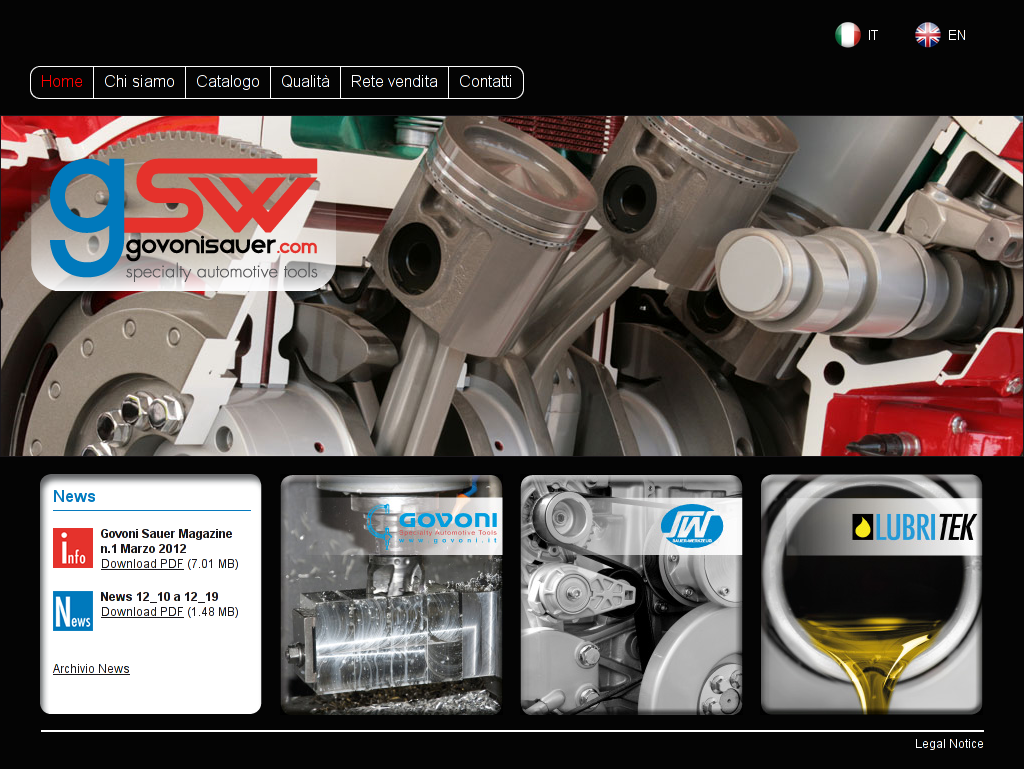The height and width of the screenshot is (769, 1024).
Task: Select the Contatti menu item
Action: tap(486, 82)
